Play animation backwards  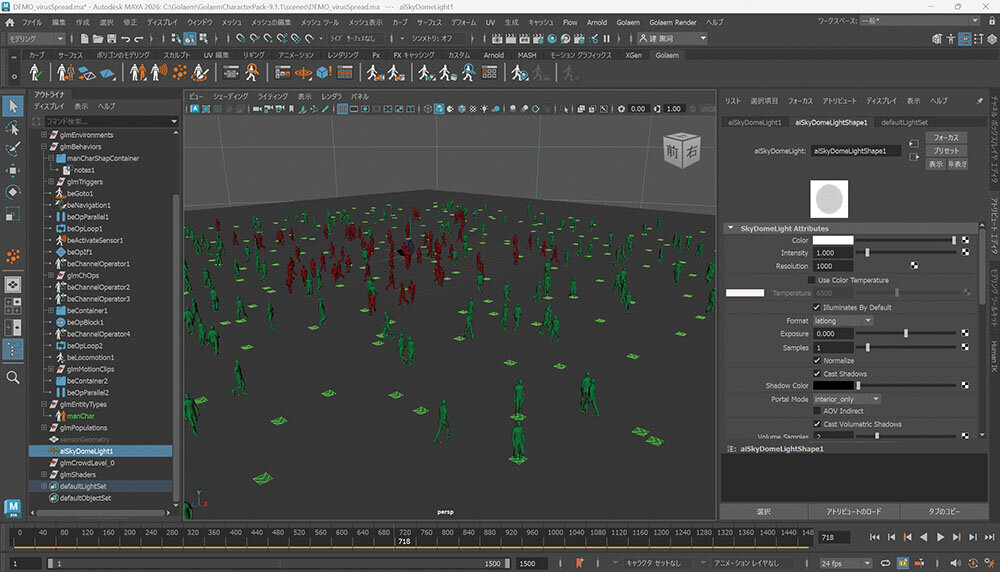click(923, 537)
